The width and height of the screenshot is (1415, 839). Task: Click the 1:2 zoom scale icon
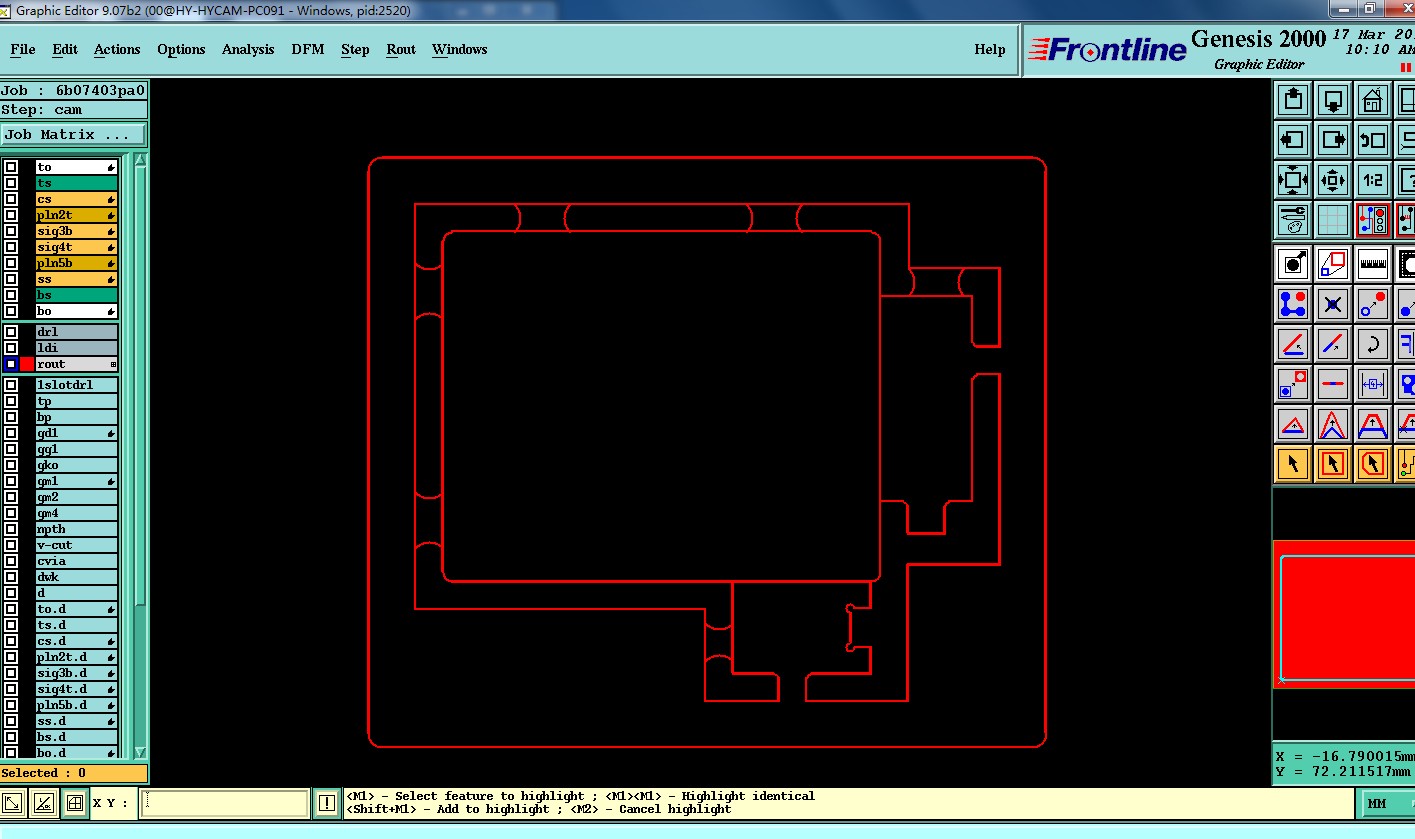point(1373,180)
